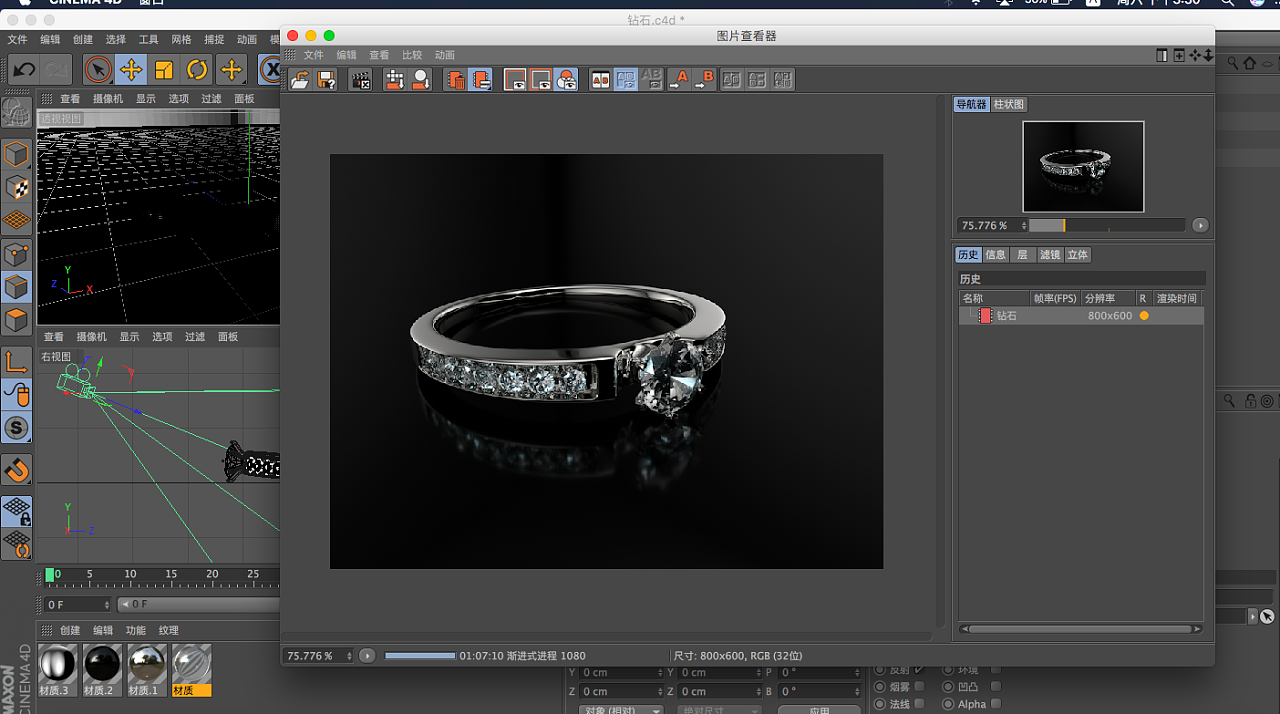This screenshot has height=714, width=1280.
Task: Select the Rotate tool in main toolbar
Action: pyautogui.click(x=197, y=69)
